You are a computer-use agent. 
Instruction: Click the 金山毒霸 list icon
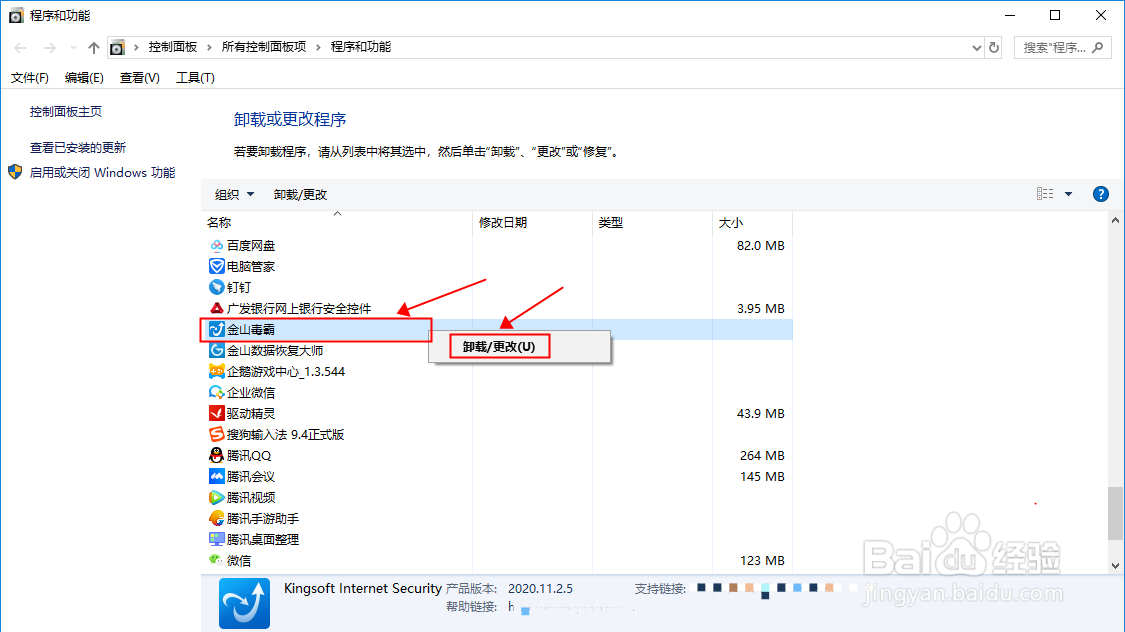click(217, 329)
